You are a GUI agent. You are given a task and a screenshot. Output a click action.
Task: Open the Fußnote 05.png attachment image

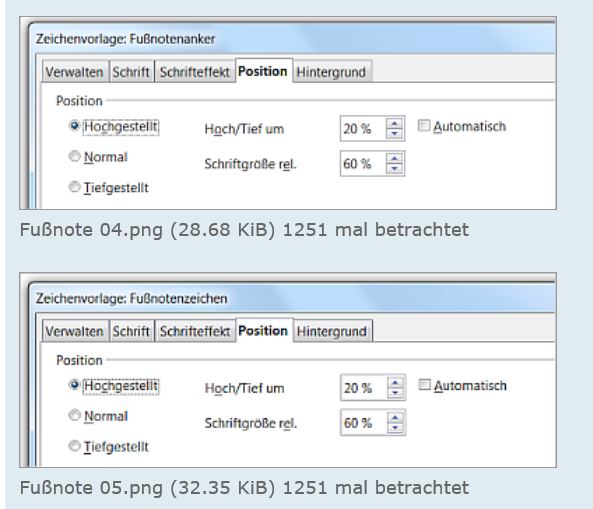[288, 370]
